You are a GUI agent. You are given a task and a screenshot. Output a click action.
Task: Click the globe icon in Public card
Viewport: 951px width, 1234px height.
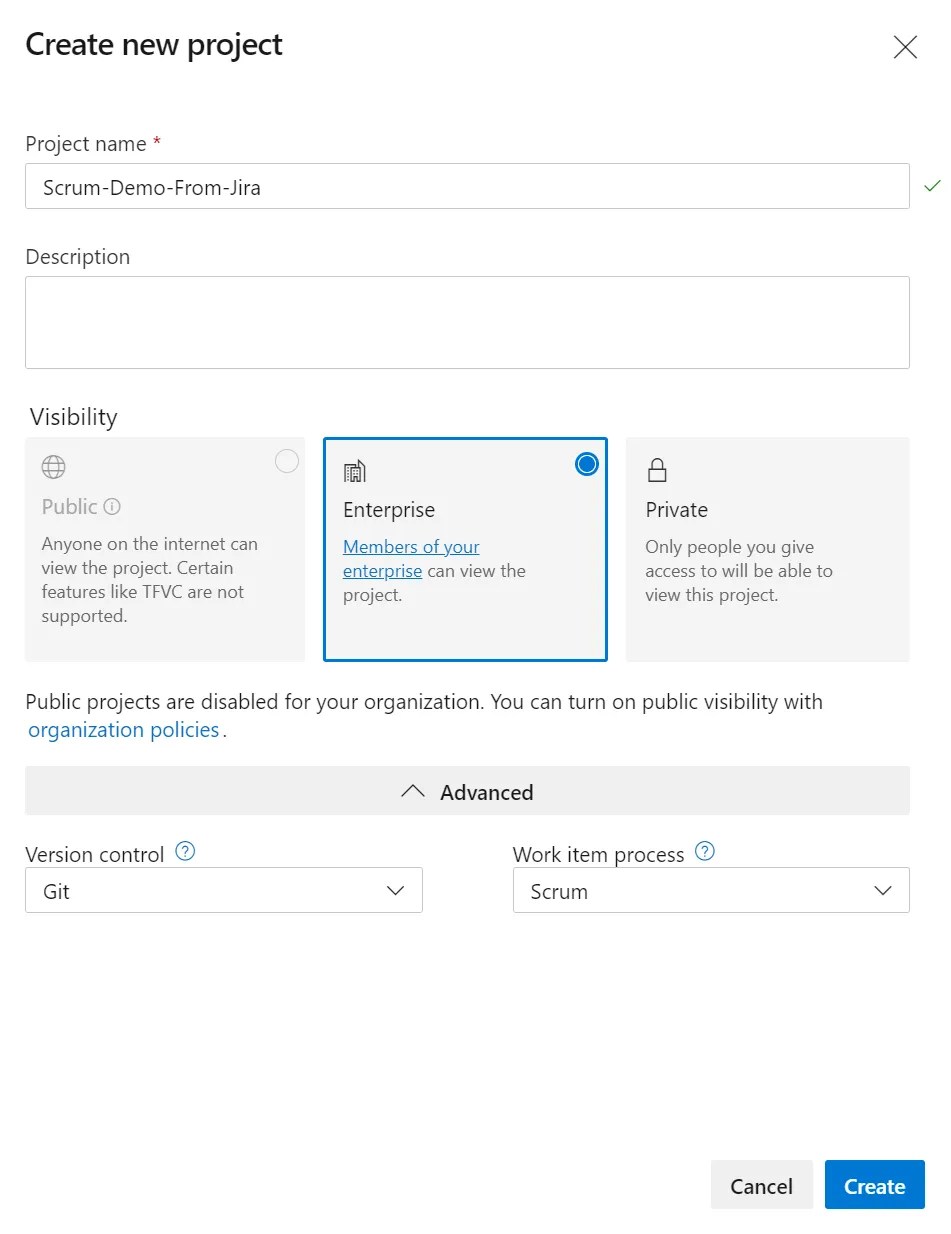[53, 467]
